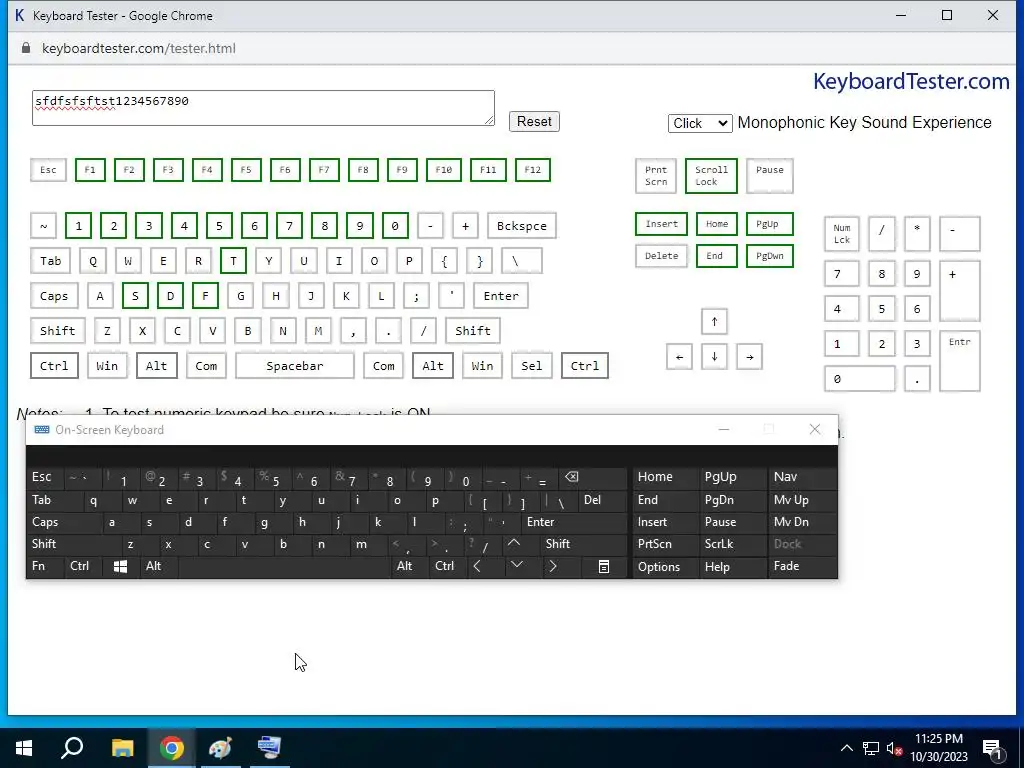1024x768 pixels.
Task: Open the muted volume tray icon
Action: pos(894,748)
